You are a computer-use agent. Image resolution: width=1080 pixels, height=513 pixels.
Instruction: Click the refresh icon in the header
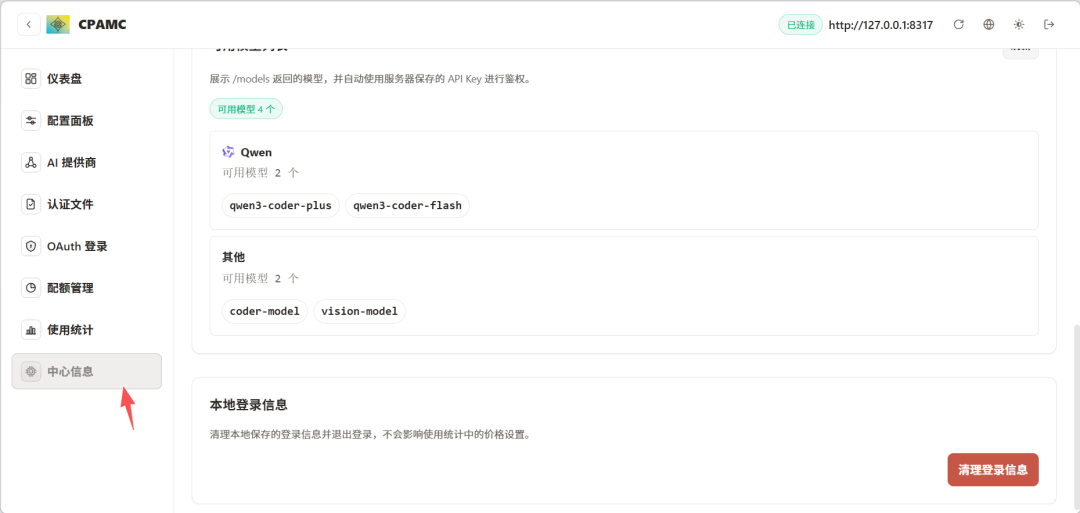[958, 25]
